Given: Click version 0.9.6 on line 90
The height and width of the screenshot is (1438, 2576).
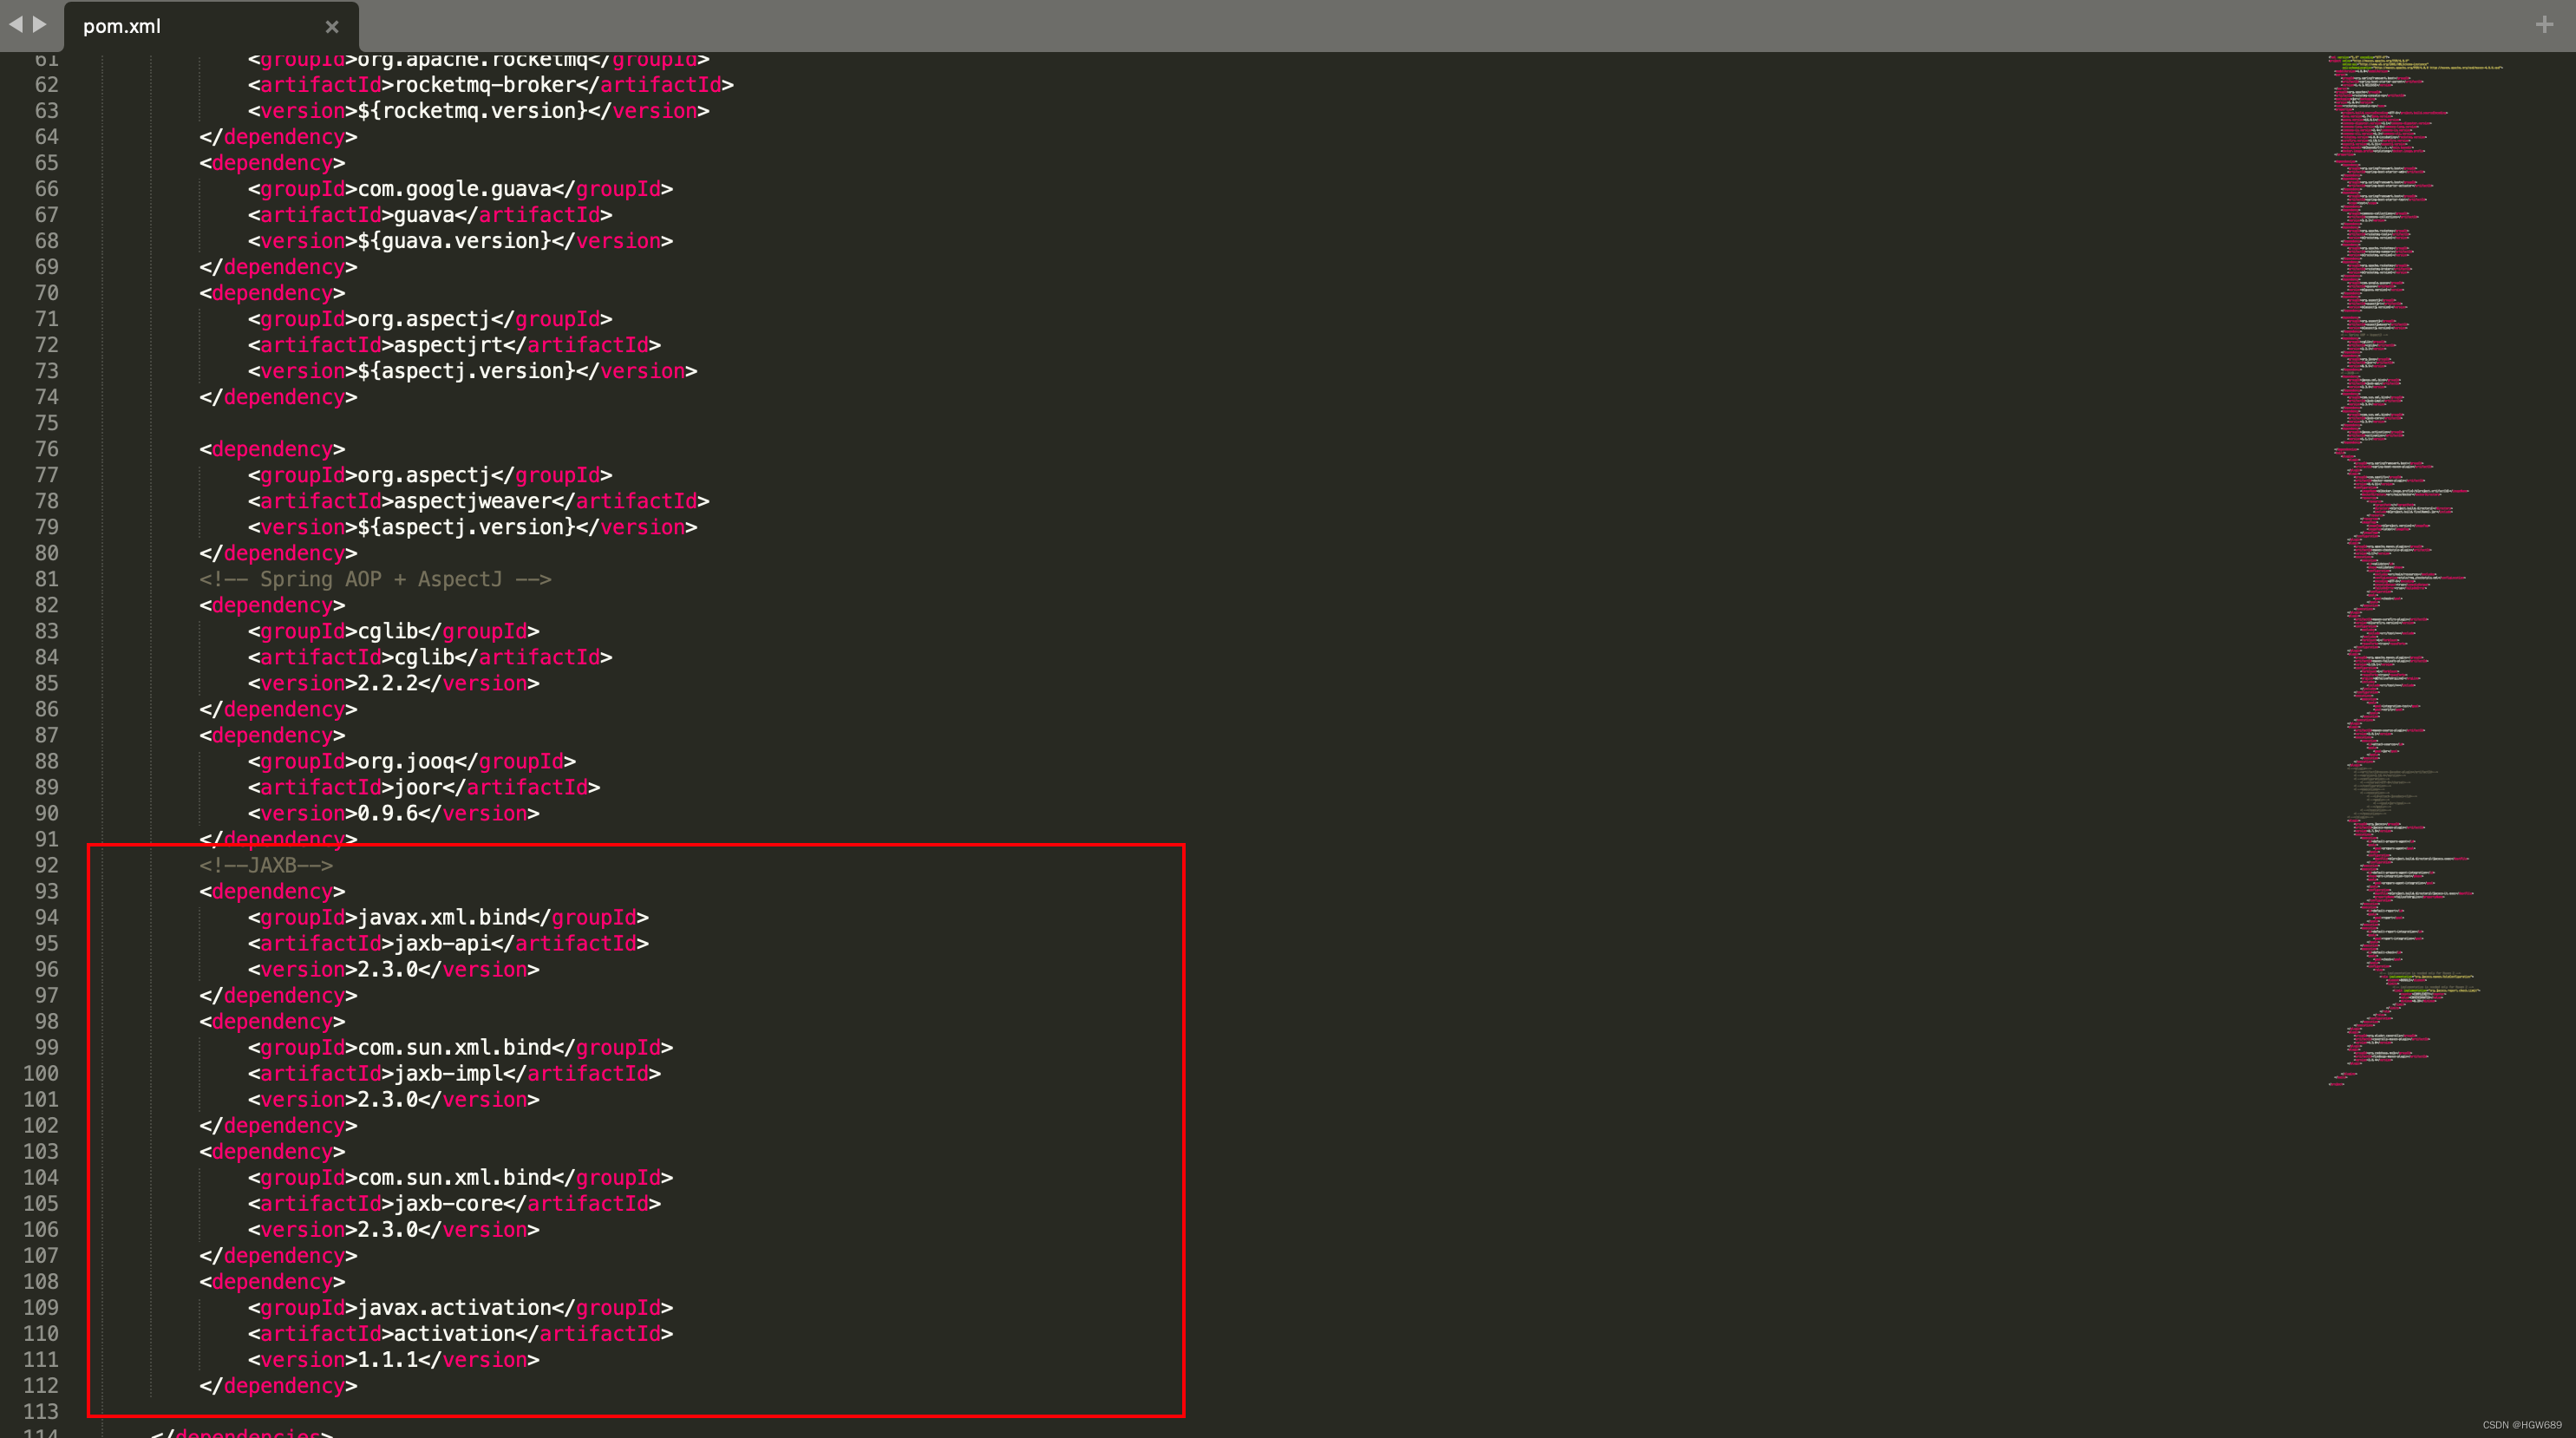Looking at the screenshot, I should coord(388,813).
